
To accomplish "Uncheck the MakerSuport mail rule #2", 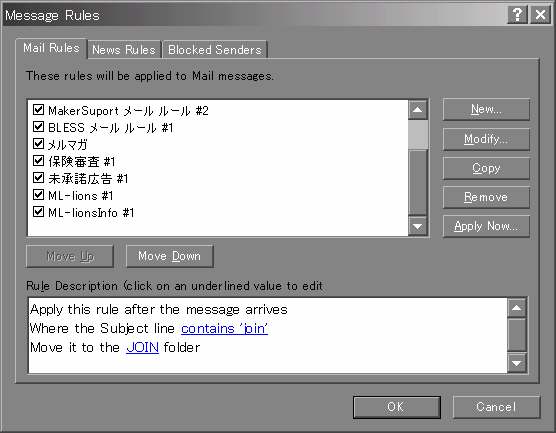I will coord(38,110).
